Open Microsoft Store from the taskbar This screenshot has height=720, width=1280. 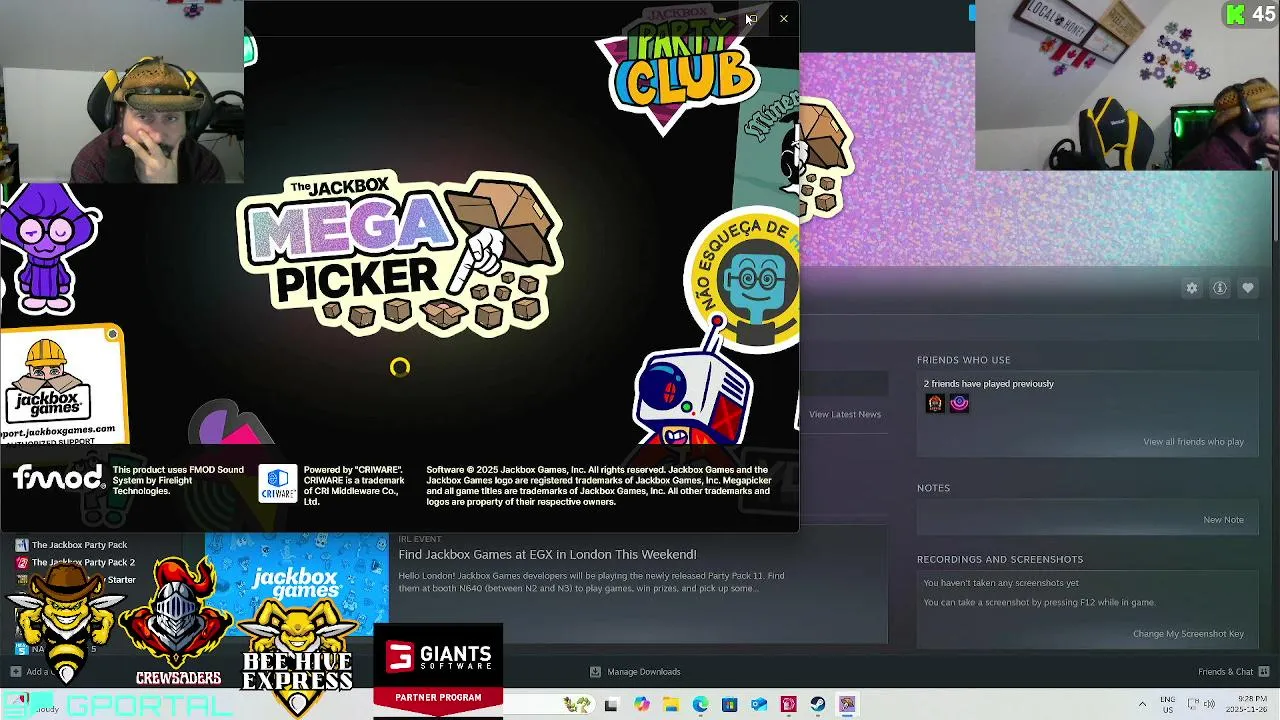pos(730,705)
